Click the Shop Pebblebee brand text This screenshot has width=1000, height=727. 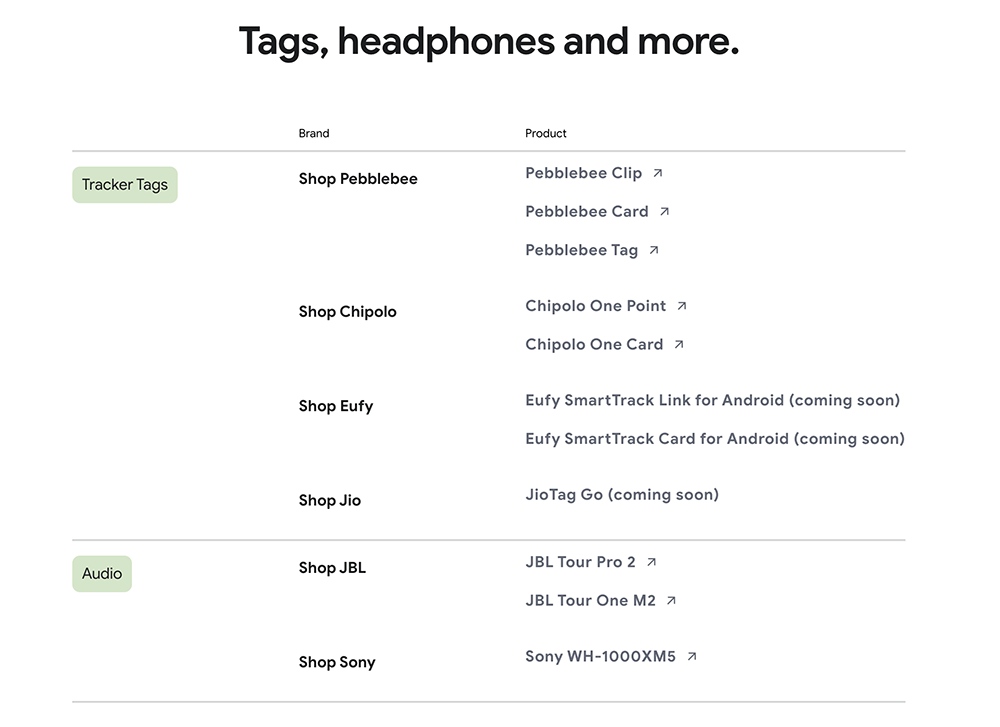358,179
